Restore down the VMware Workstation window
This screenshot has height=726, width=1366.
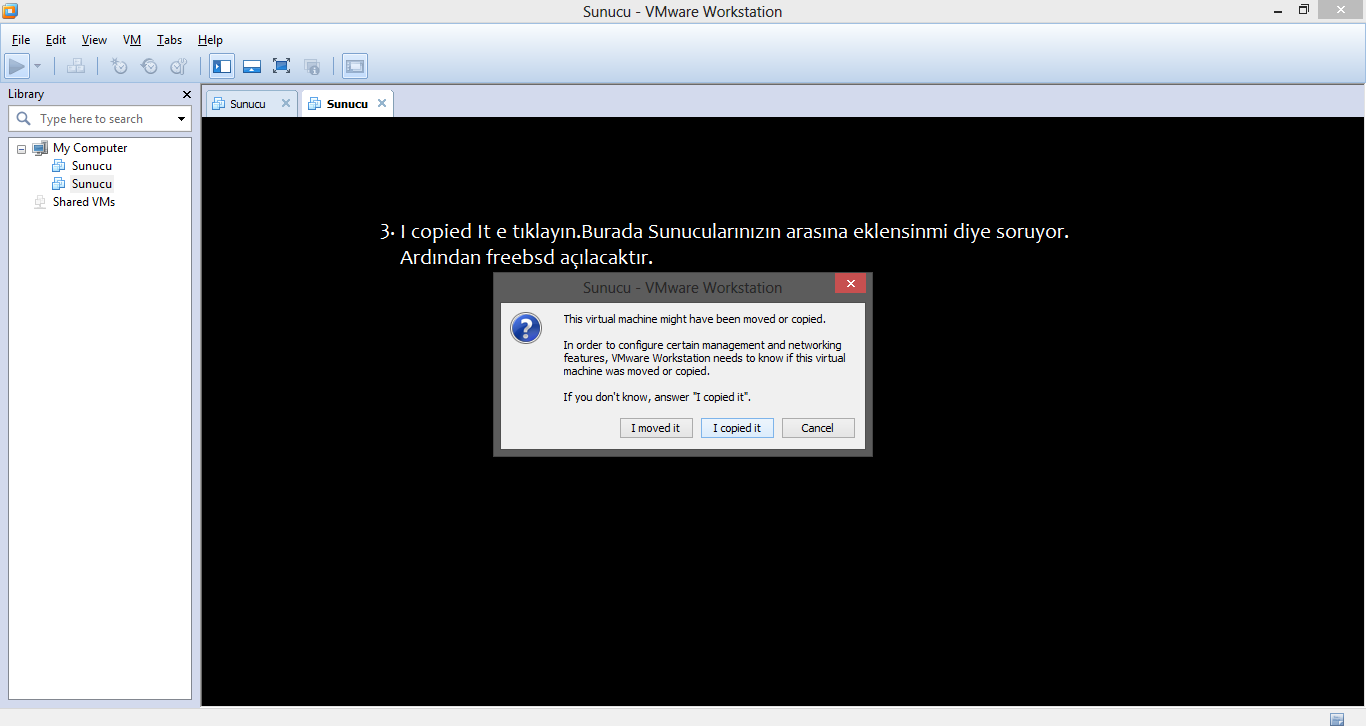pos(1304,10)
